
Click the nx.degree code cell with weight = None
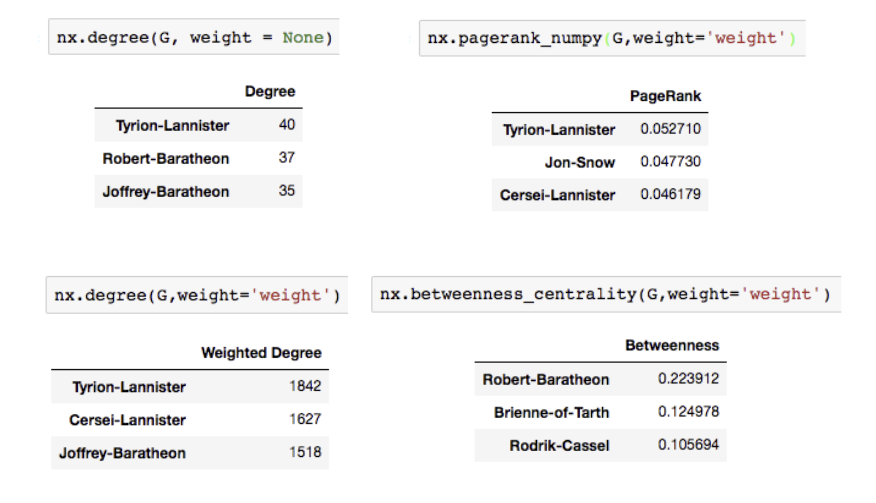point(190,38)
